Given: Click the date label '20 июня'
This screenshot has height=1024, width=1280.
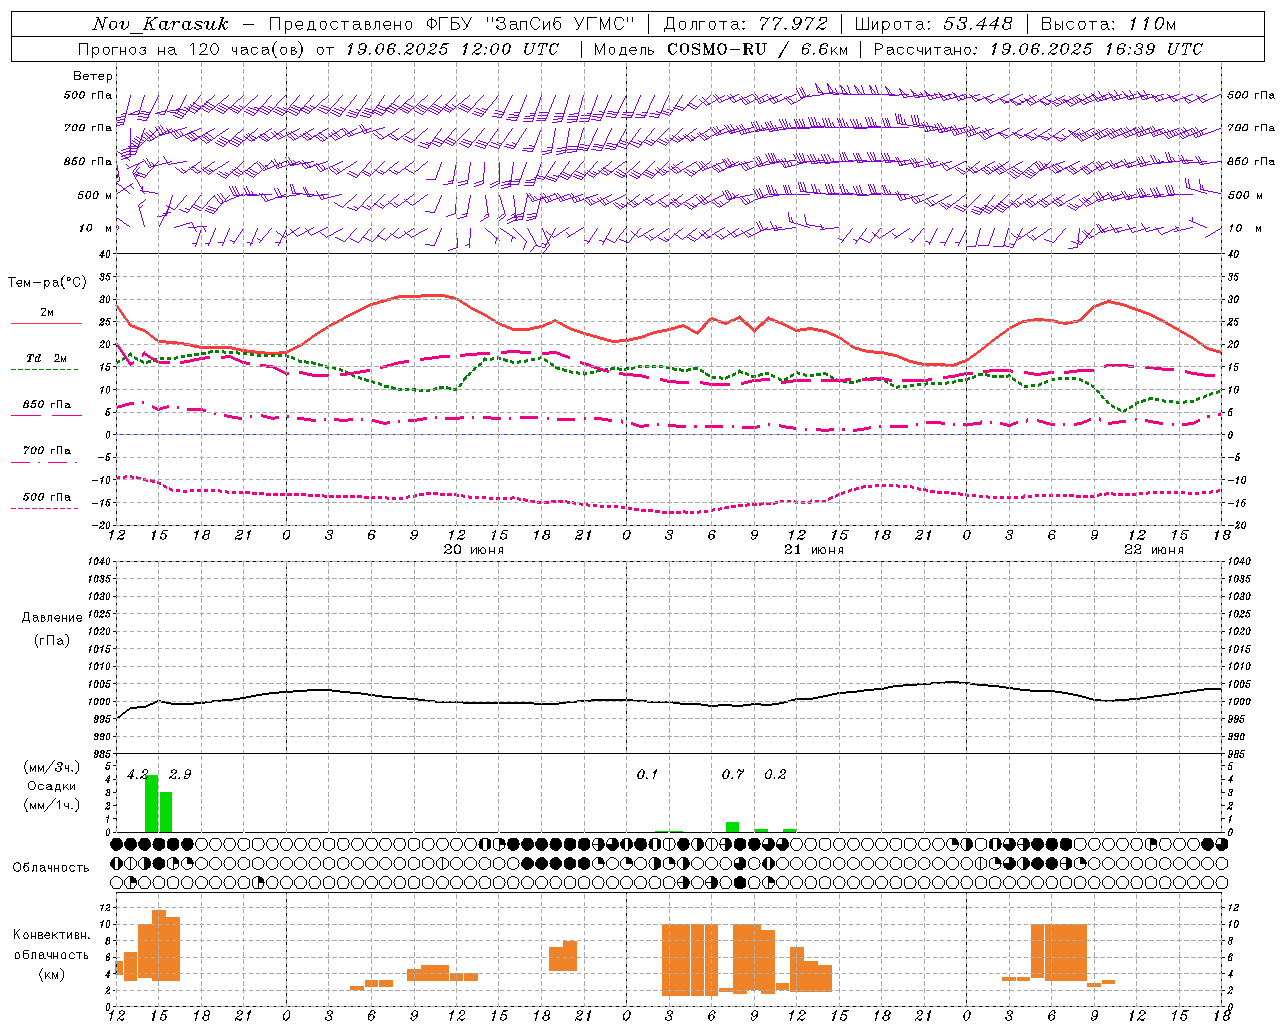Looking at the screenshot, I should coord(474,550).
